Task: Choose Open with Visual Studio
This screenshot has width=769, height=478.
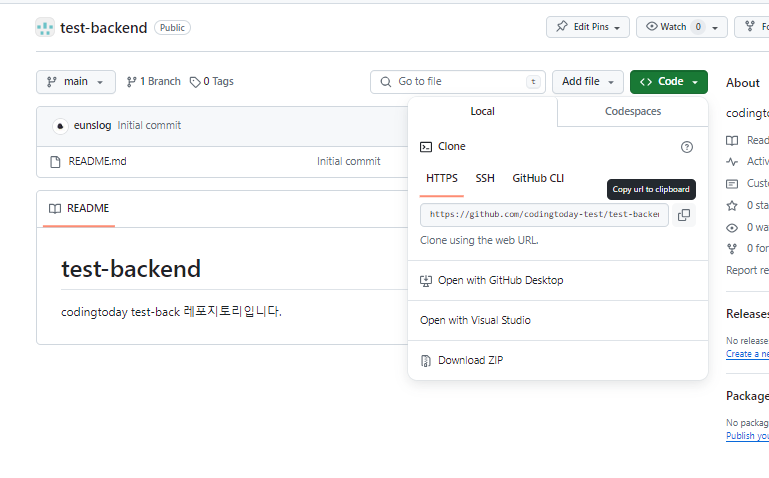Action: [x=558, y=320]
